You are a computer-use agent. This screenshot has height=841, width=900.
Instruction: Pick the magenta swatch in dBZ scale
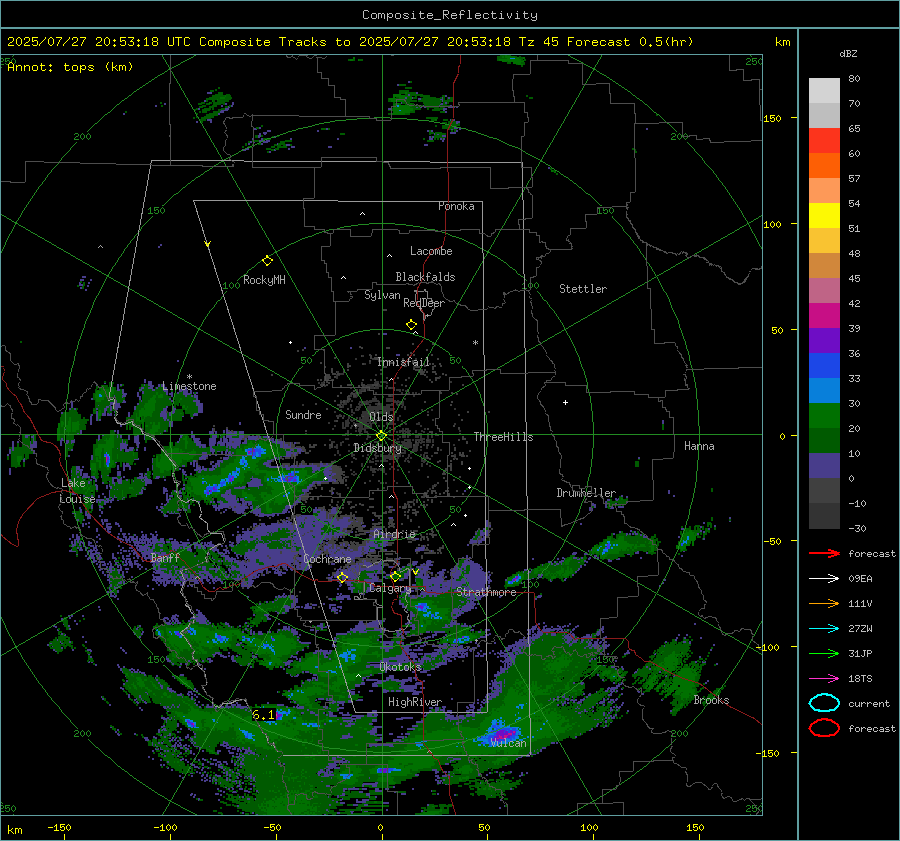click(x=824, y=316)
